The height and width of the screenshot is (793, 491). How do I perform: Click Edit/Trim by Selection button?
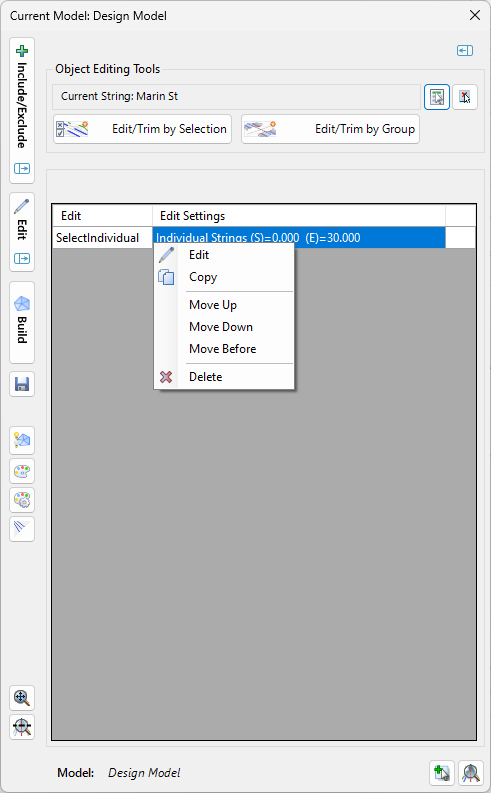point(143,129)
